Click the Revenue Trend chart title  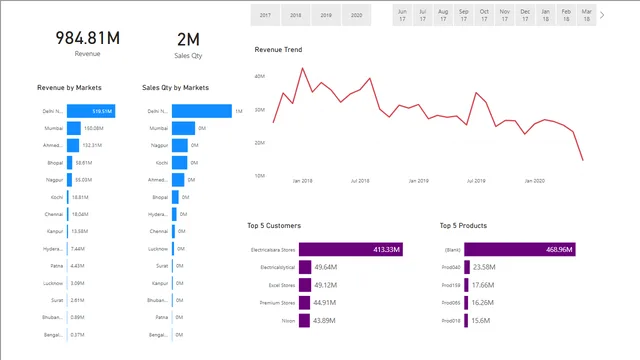point(278,49)
